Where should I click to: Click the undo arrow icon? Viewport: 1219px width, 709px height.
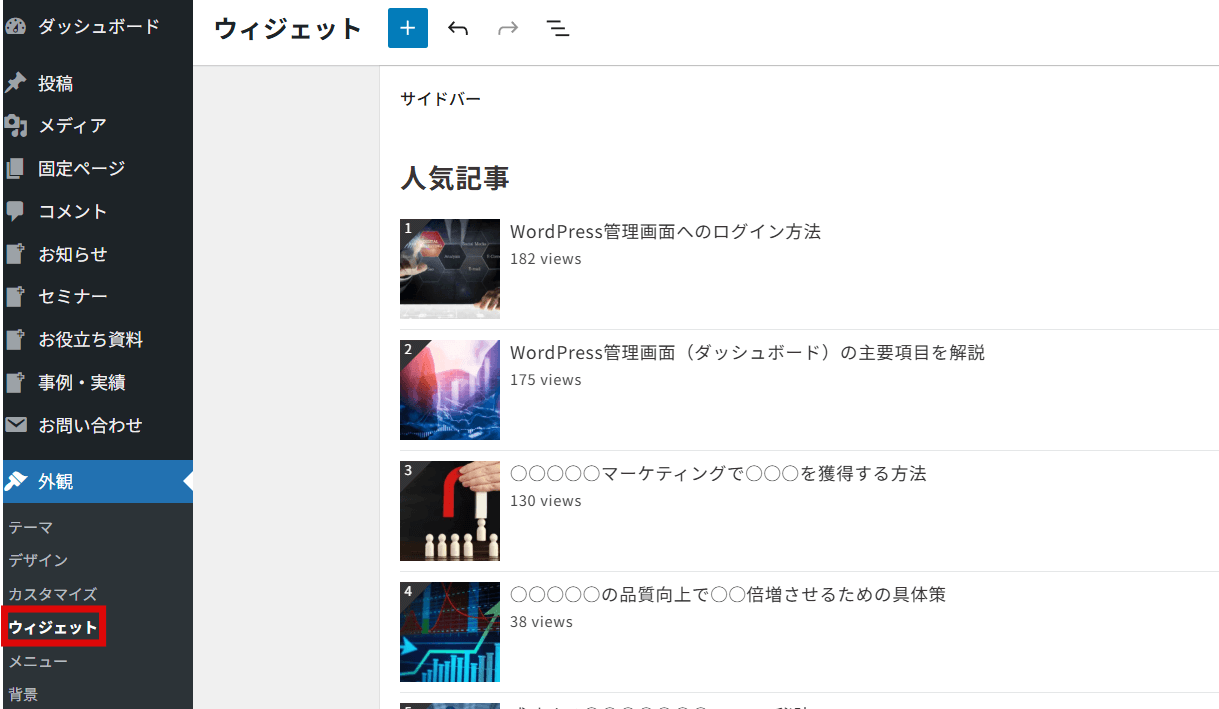pyautogui.click(x=458, y=28)
